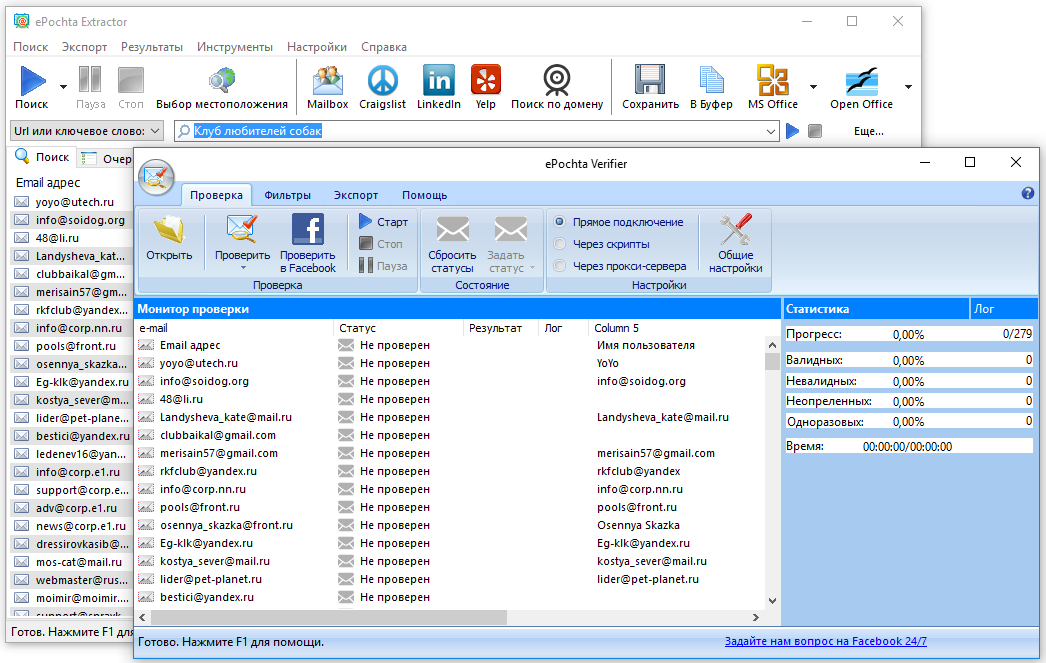Expand the MS Office dropdown arrow
The image size is (1046, 663).
point(813,87)
